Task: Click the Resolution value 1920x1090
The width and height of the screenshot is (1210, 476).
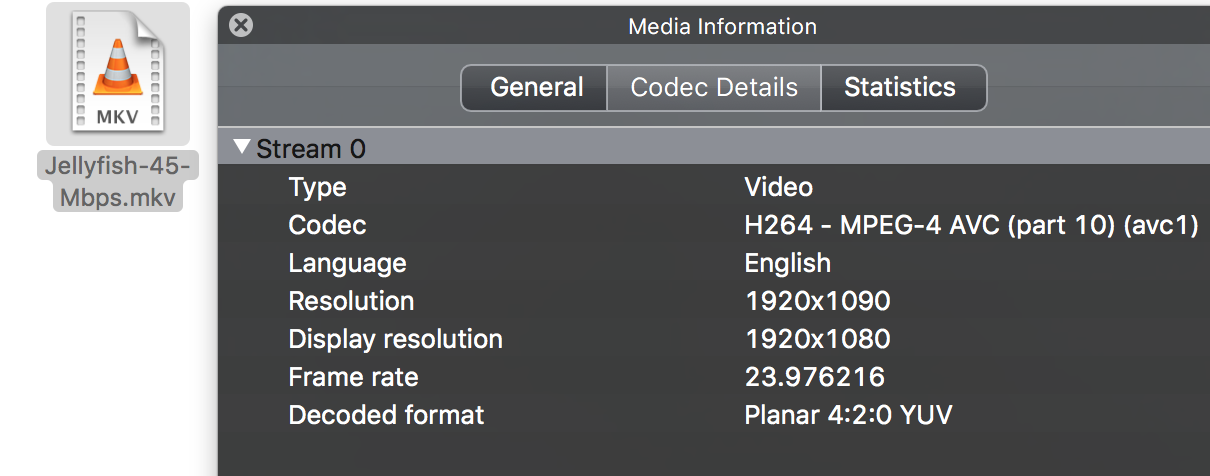Action: coord(817,301)
